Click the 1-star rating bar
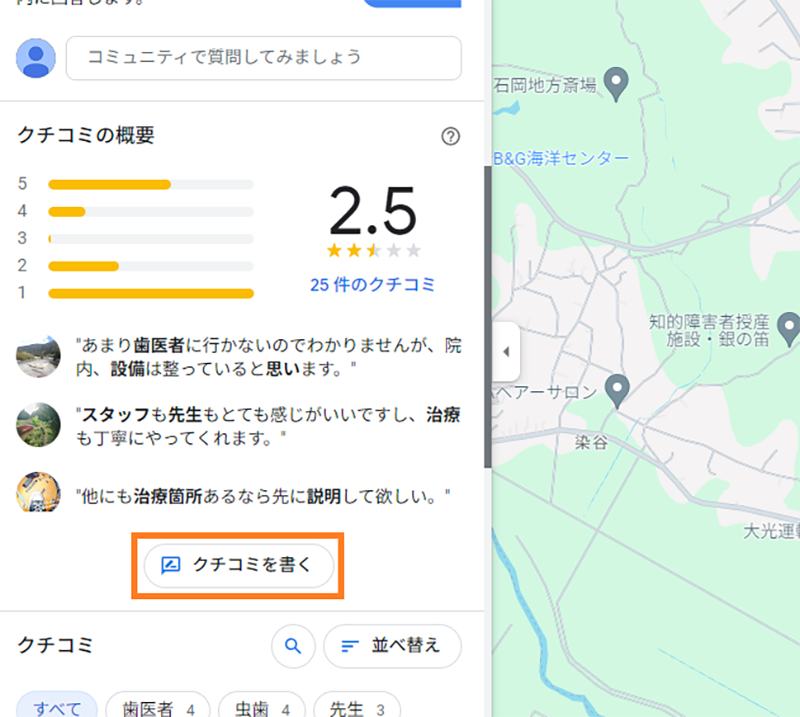The width and height of the screenshot is (800, 717). point(150,293)
